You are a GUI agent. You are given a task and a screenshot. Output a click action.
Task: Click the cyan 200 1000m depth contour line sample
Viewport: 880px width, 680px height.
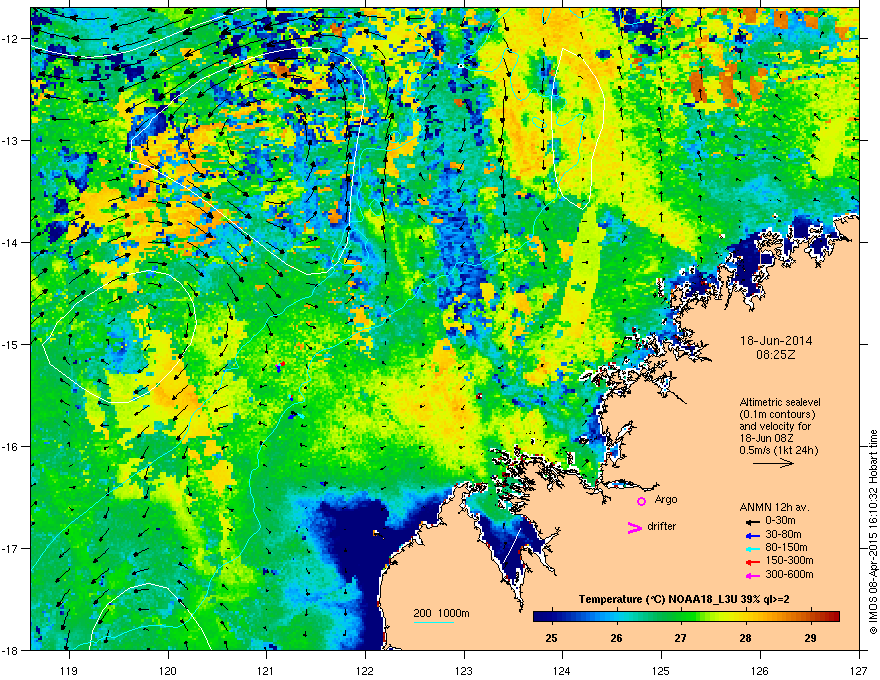click(x=434, y=622)
